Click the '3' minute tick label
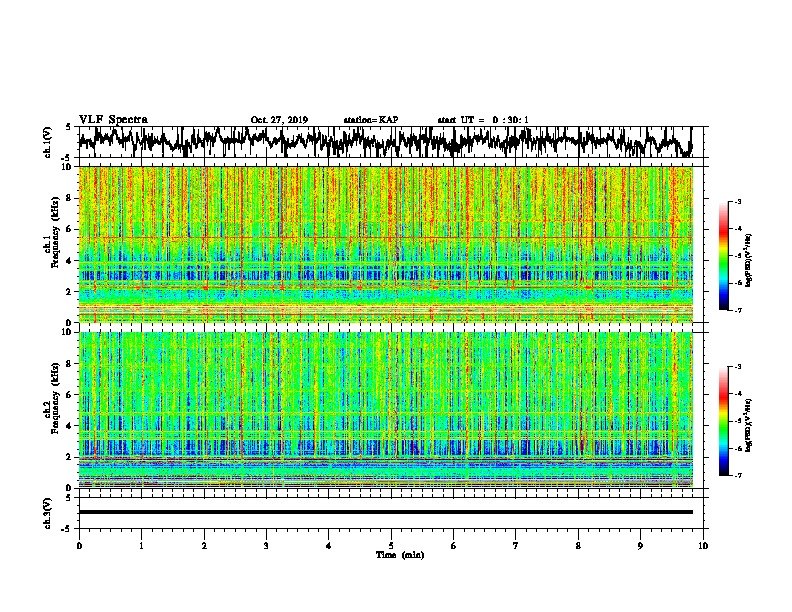The height and width of the screenshot is (612, 792). point(266,546)
